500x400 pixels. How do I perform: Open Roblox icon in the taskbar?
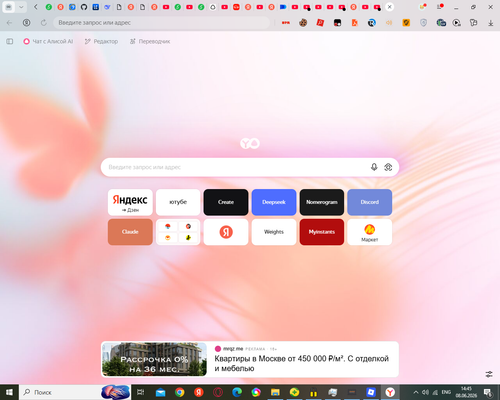coord(371,392)
